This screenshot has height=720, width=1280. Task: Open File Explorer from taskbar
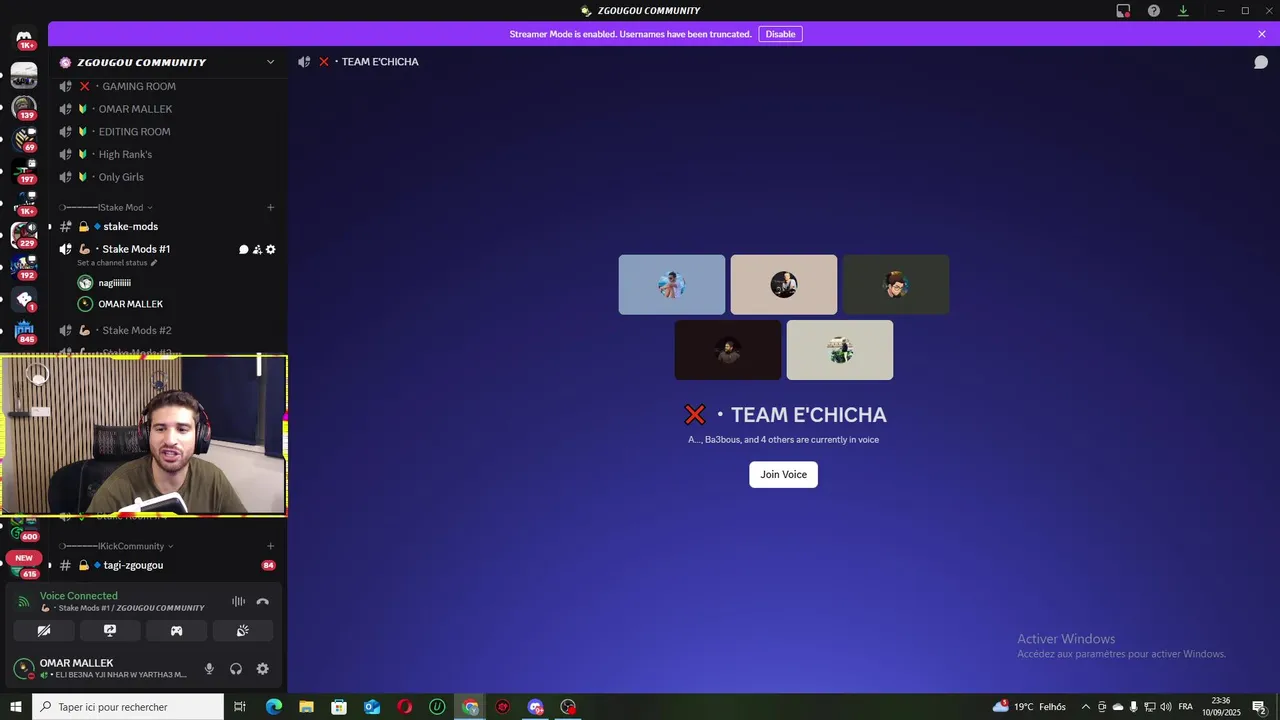(x=307, y=707)
